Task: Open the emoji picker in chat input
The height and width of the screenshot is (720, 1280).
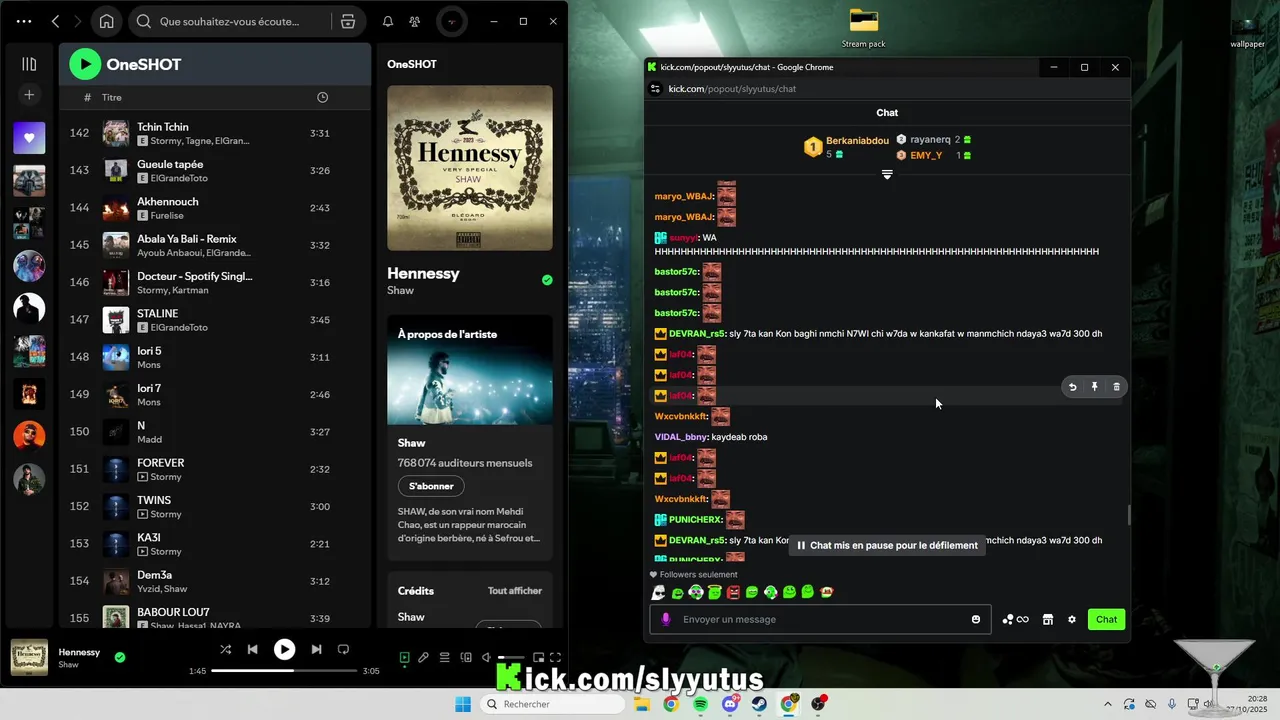Action: pyautogui.click(x=976, y=619)
